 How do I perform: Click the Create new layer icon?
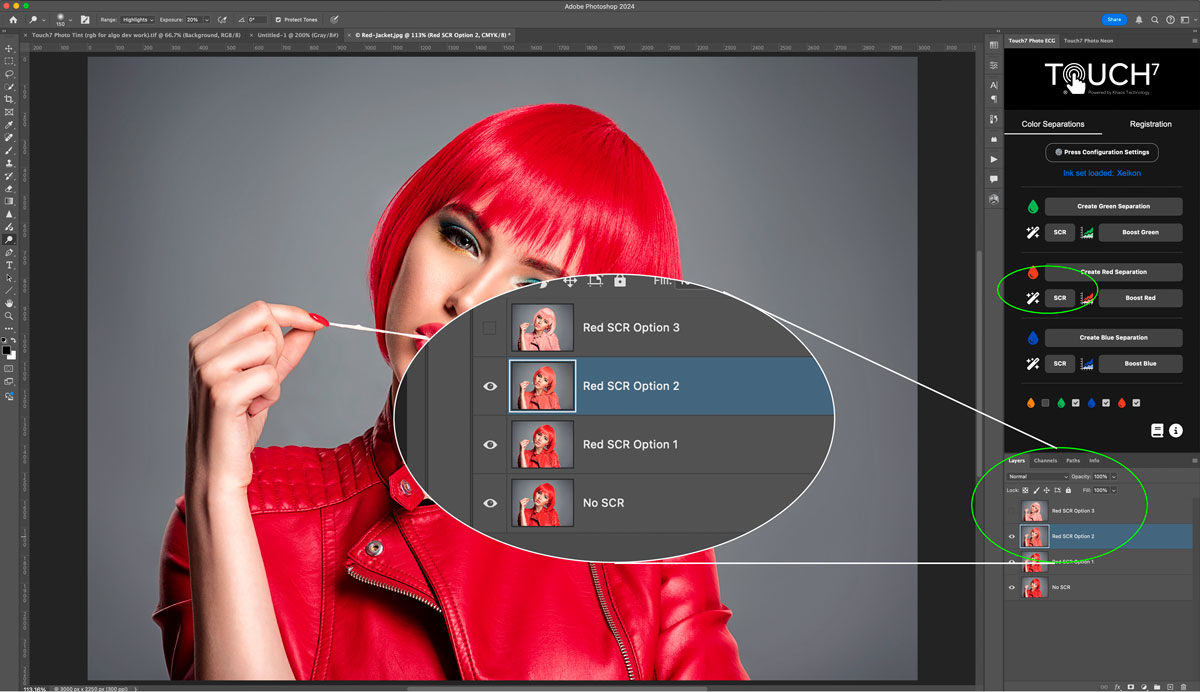pos(1170,687)
